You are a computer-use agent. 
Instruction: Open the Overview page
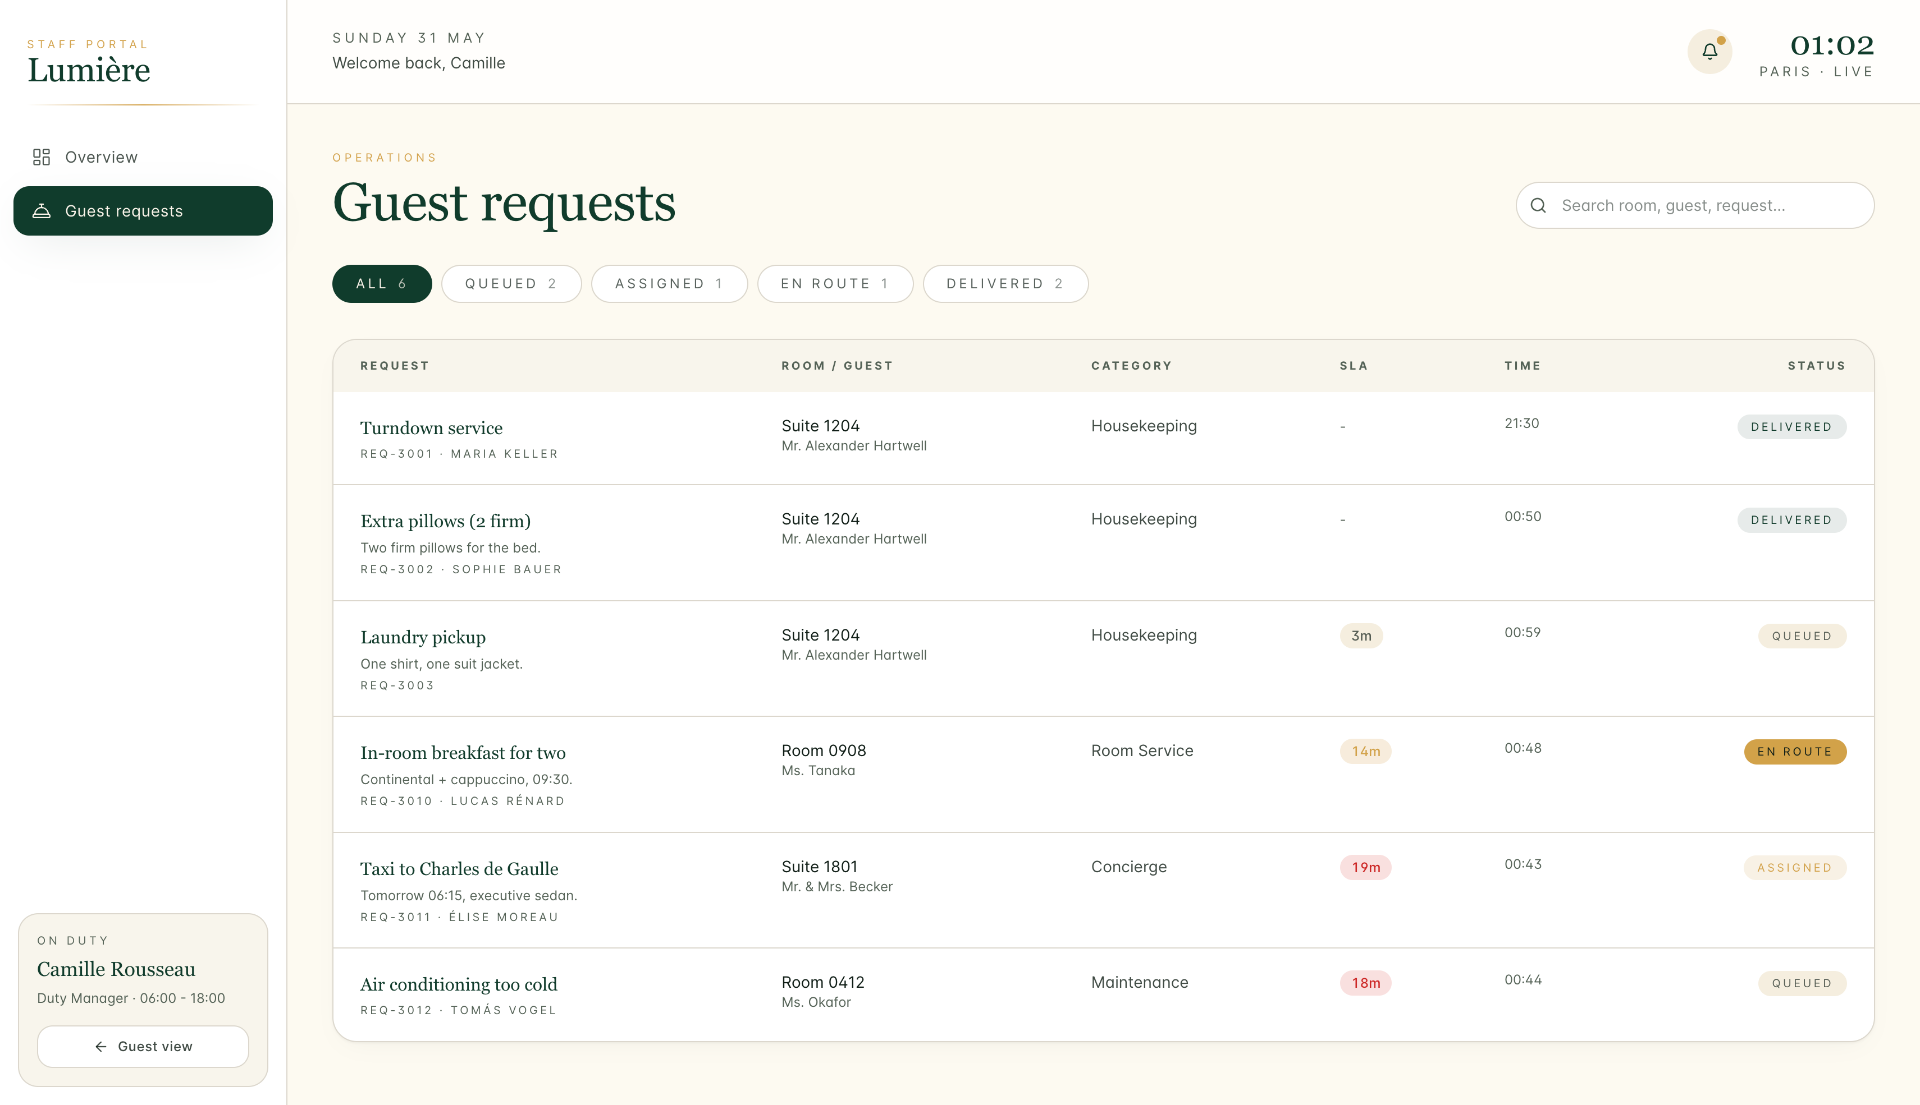(143, 157)
